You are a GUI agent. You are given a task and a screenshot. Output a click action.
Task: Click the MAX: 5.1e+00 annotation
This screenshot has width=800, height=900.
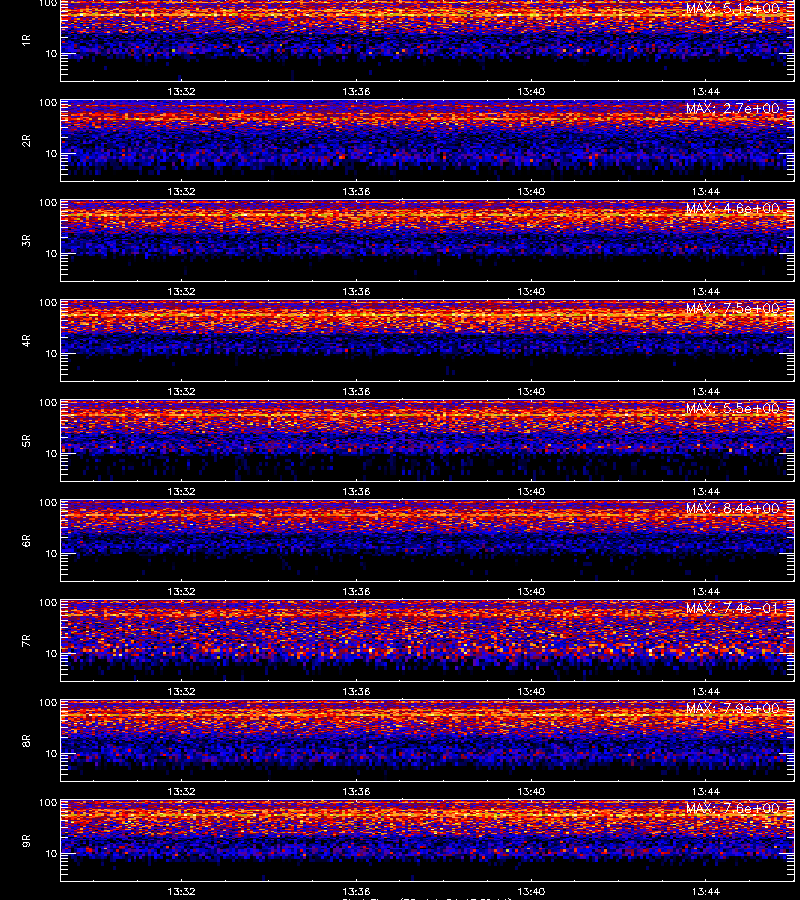(x=733, y=9)
